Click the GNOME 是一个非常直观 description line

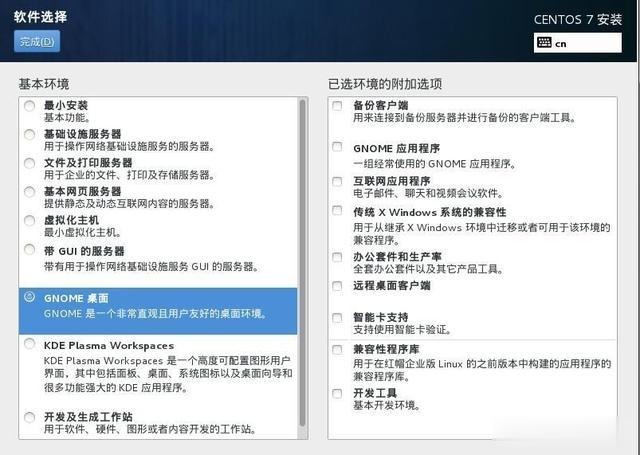pos(155,314)
